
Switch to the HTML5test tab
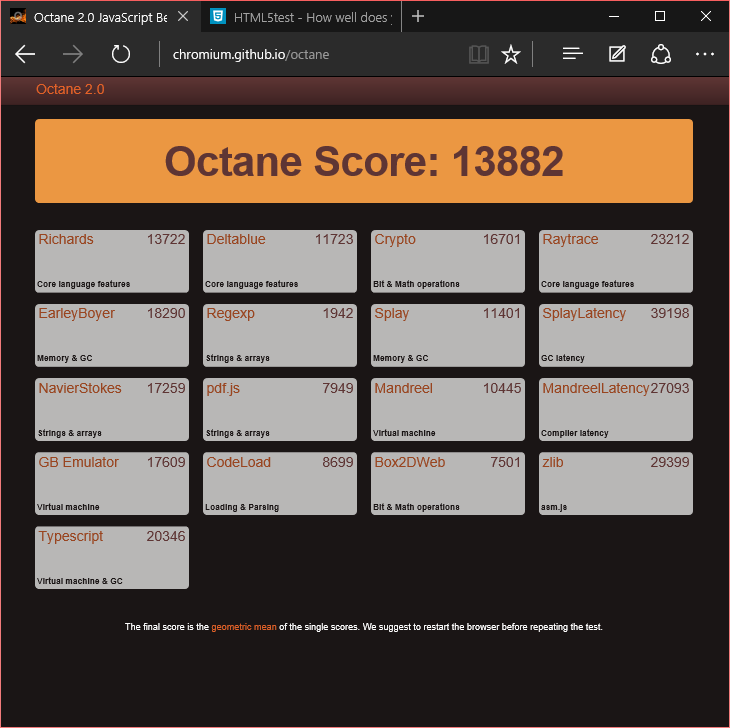pyautogui.click(x=300, y=17)
